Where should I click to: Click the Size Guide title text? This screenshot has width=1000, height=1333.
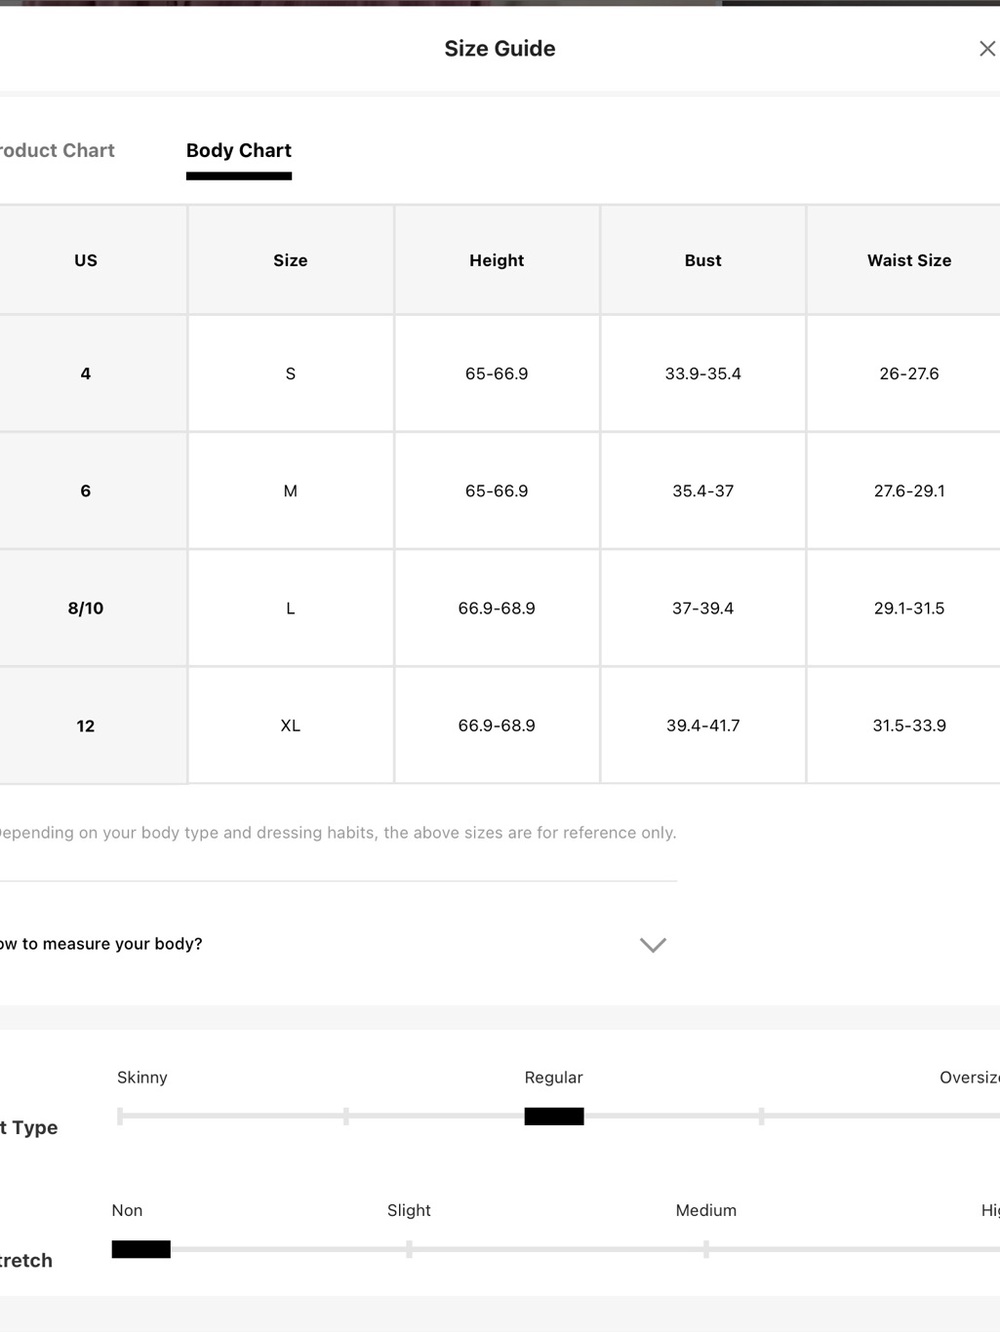[500, 49]
